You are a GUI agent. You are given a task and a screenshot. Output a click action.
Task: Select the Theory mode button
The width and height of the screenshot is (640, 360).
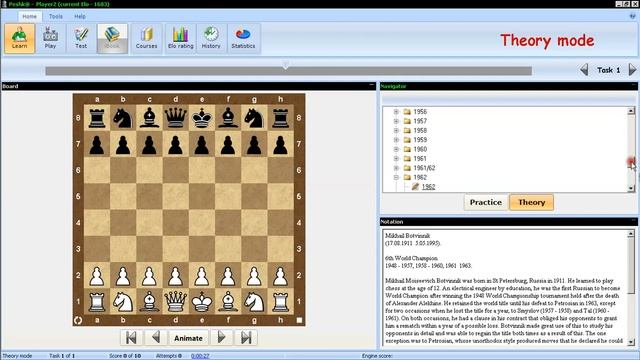click(531, 202)
